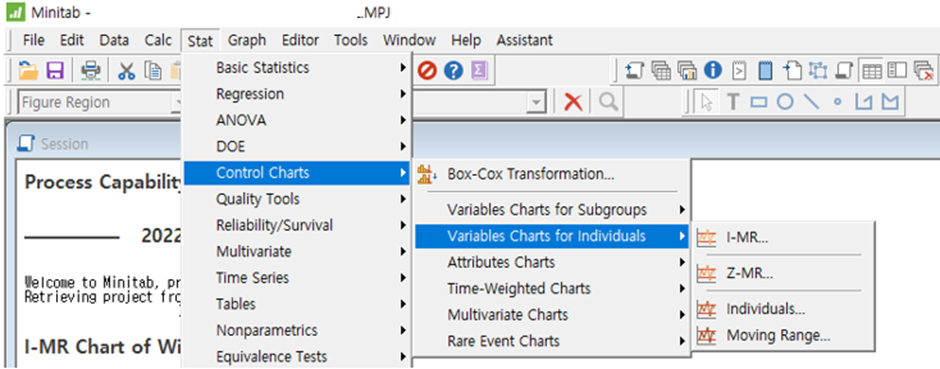Click the Open Project folder icon
The width and height of the screenshot is (940, 369).
point(29,72)
